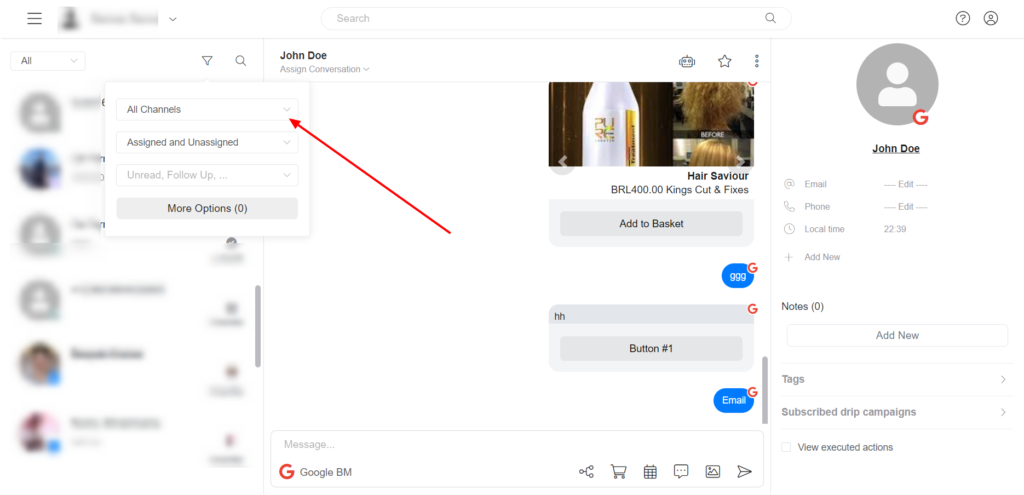Open the help question mark icon
The image size is (1024, 495).
tap(963, 18)
